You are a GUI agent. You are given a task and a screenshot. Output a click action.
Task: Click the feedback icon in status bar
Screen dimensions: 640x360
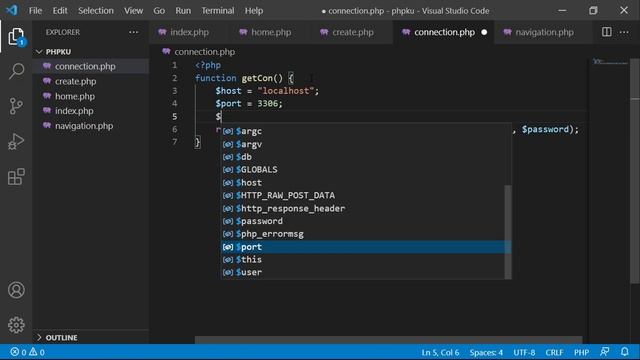point(605,352)
